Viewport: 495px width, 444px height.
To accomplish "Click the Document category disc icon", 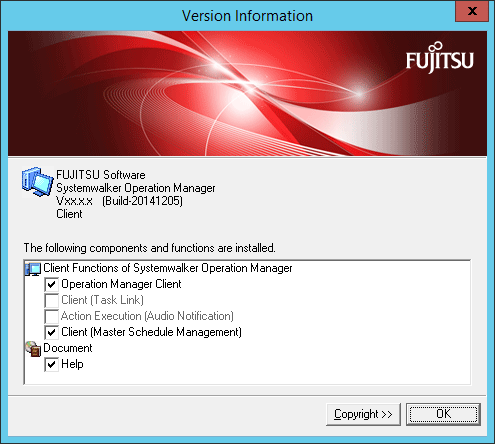I will point(33,349).
